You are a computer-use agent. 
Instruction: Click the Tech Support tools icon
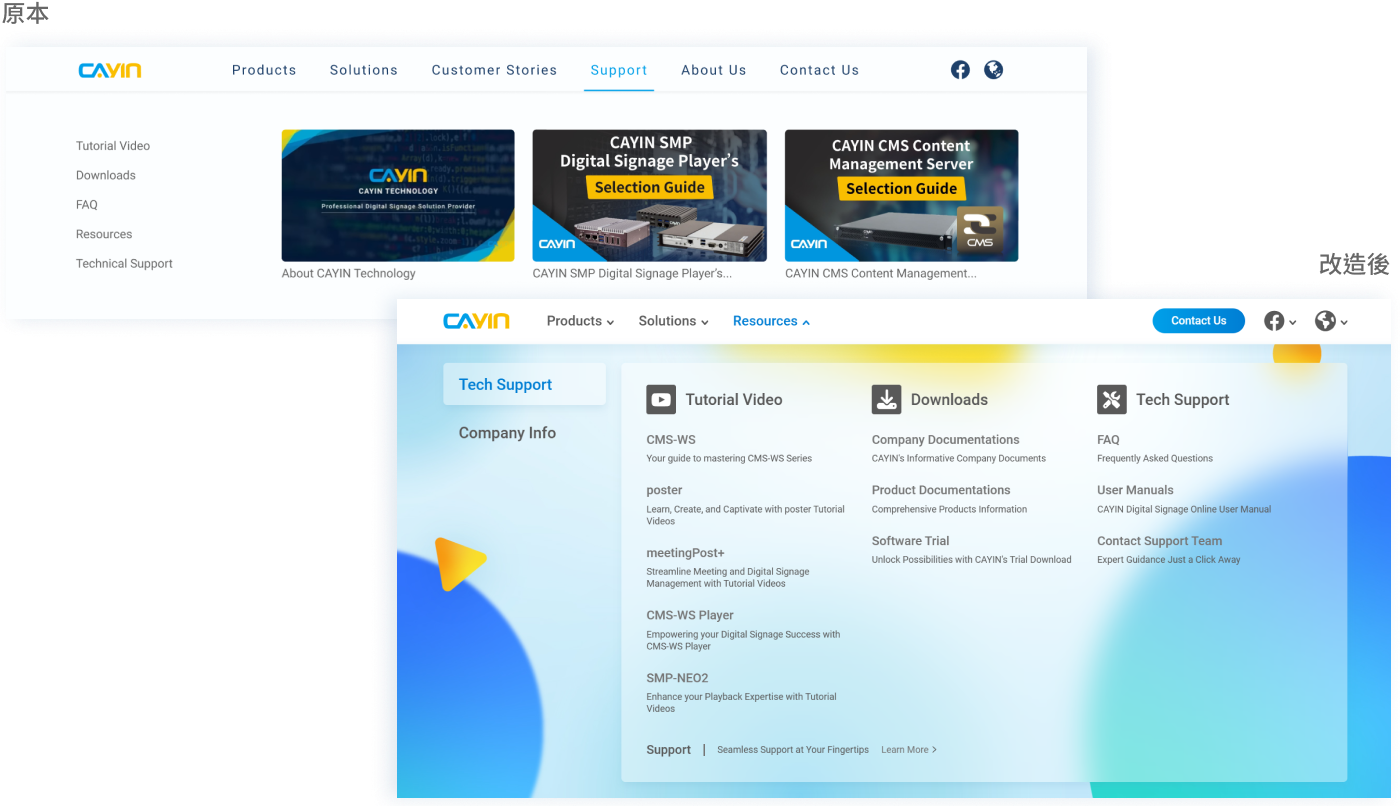1112,399
